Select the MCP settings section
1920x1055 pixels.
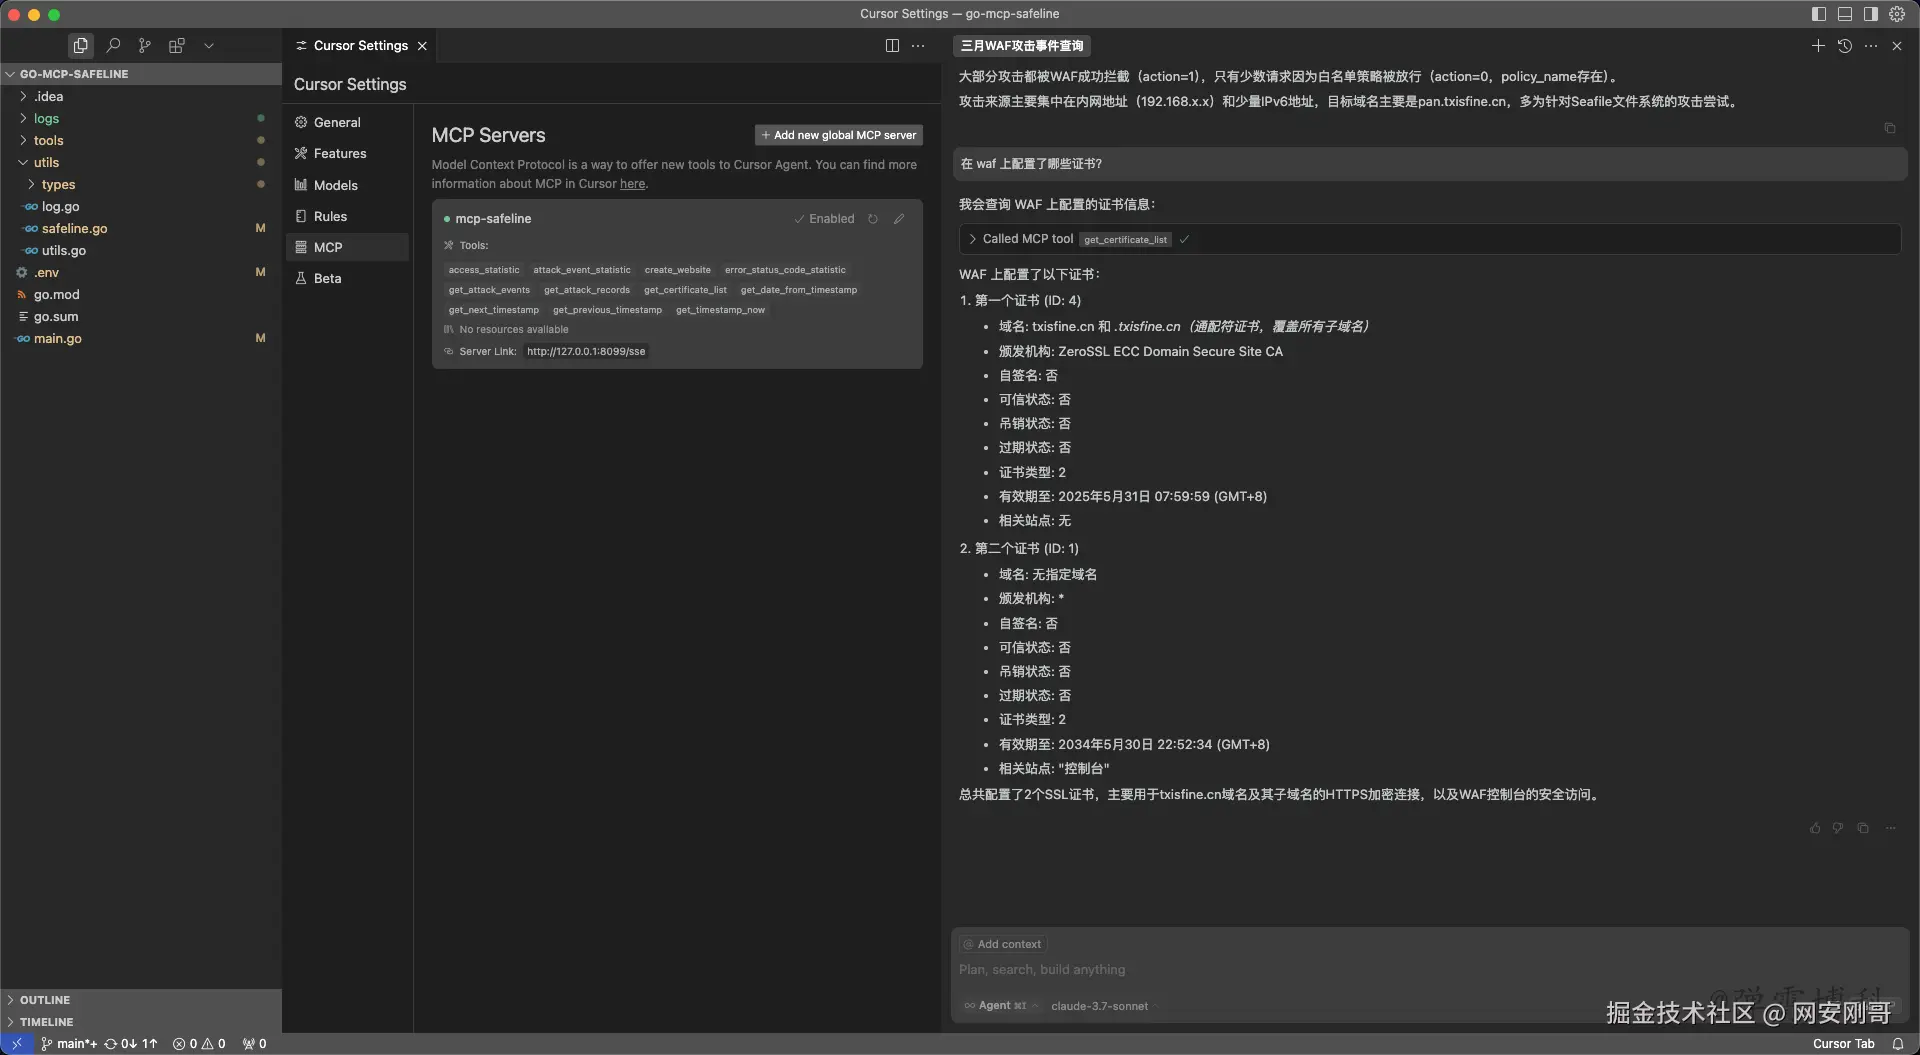click(x=347, y=247)
